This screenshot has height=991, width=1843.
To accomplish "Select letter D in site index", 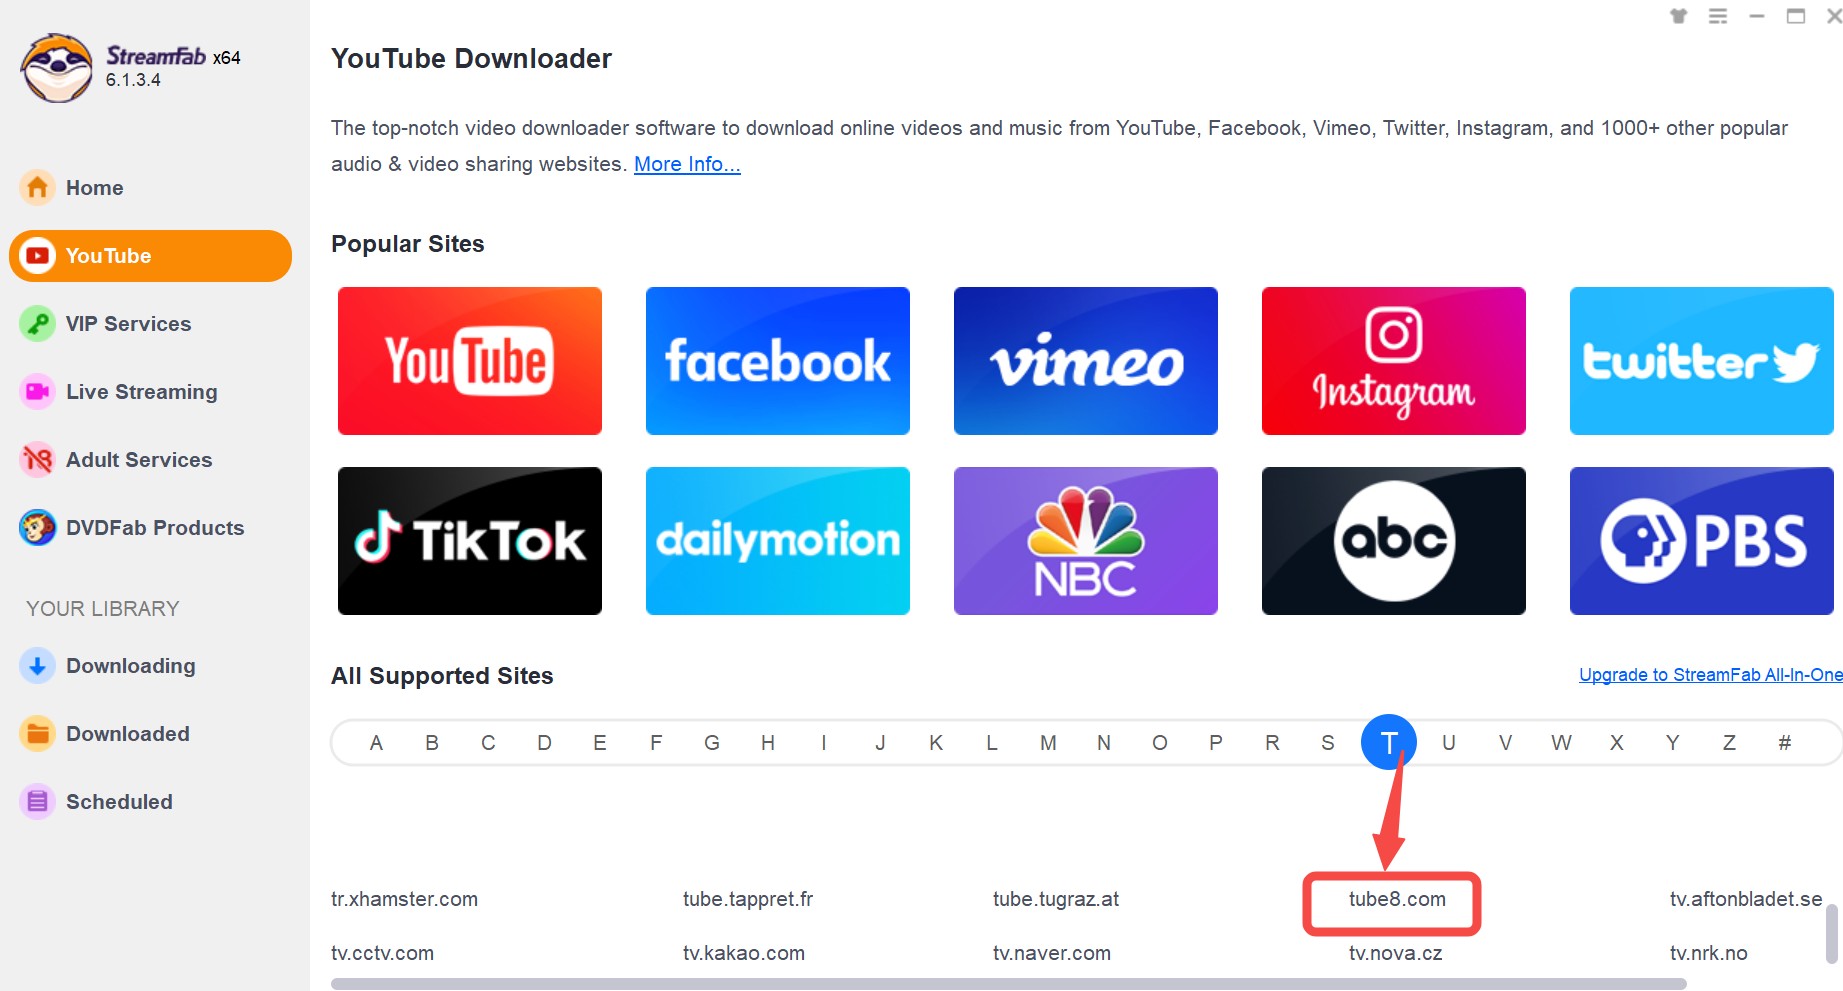I will pyautogui.click(x=544, y=743).
